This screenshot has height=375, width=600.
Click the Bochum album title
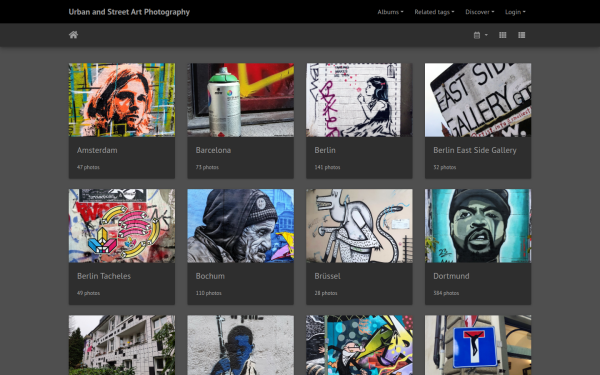(210, 276)
